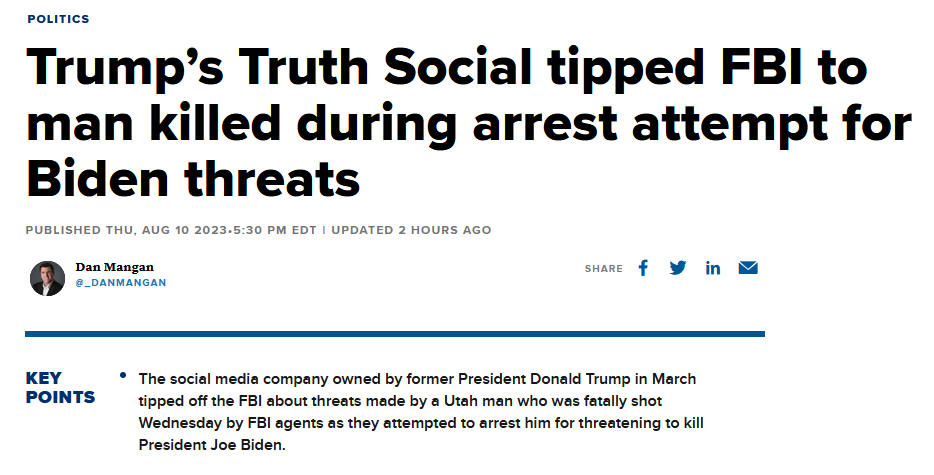
Task: Click Dan Mangan's author photo
Action: tap(47, 278)
